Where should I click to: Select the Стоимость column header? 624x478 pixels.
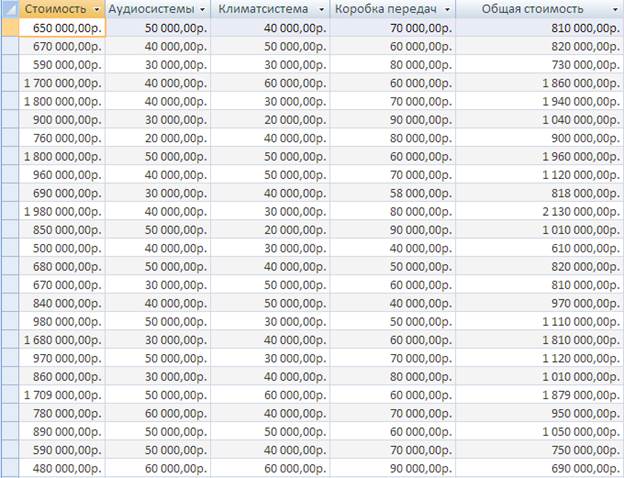[62, 9]
